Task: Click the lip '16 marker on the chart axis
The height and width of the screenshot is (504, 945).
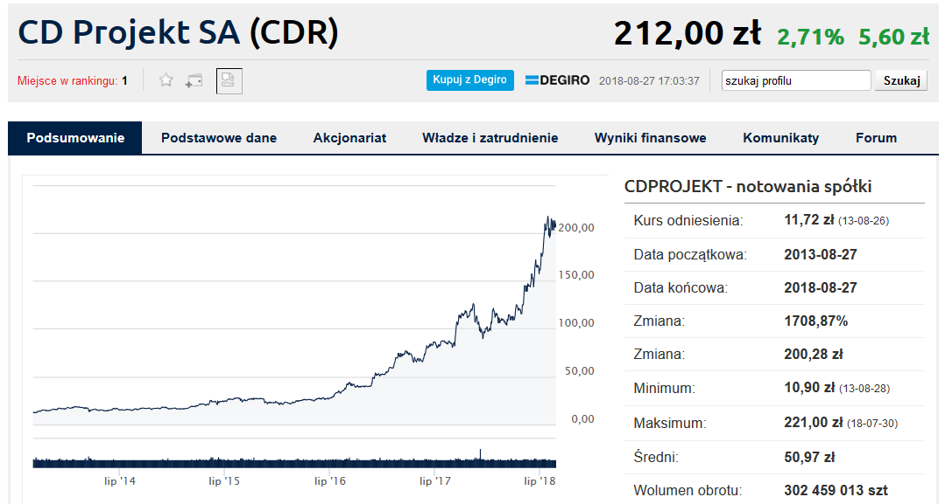Action: point(330,482)
